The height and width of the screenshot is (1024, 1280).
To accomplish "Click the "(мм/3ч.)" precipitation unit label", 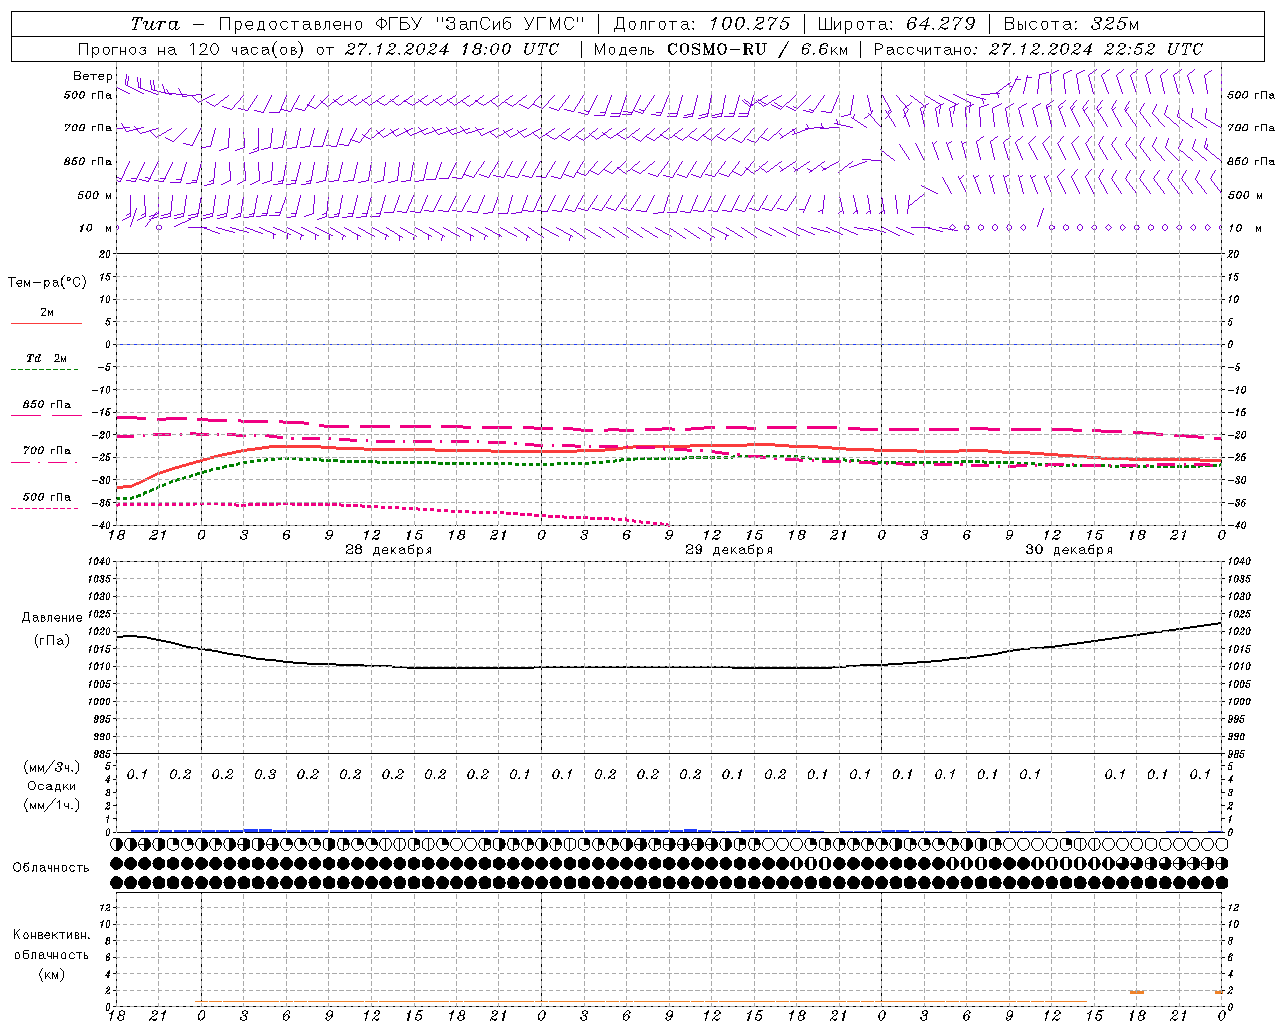I will (x=52, y=767).
